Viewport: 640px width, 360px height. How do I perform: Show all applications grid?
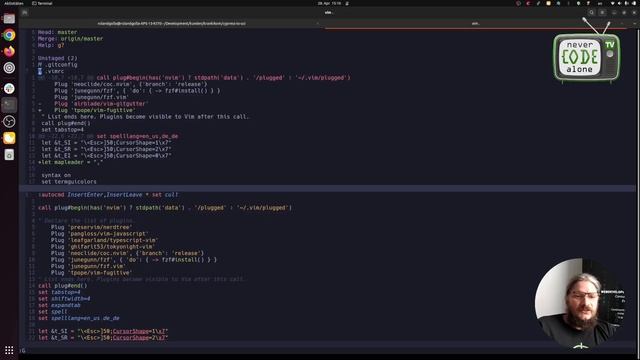[9, 350]
